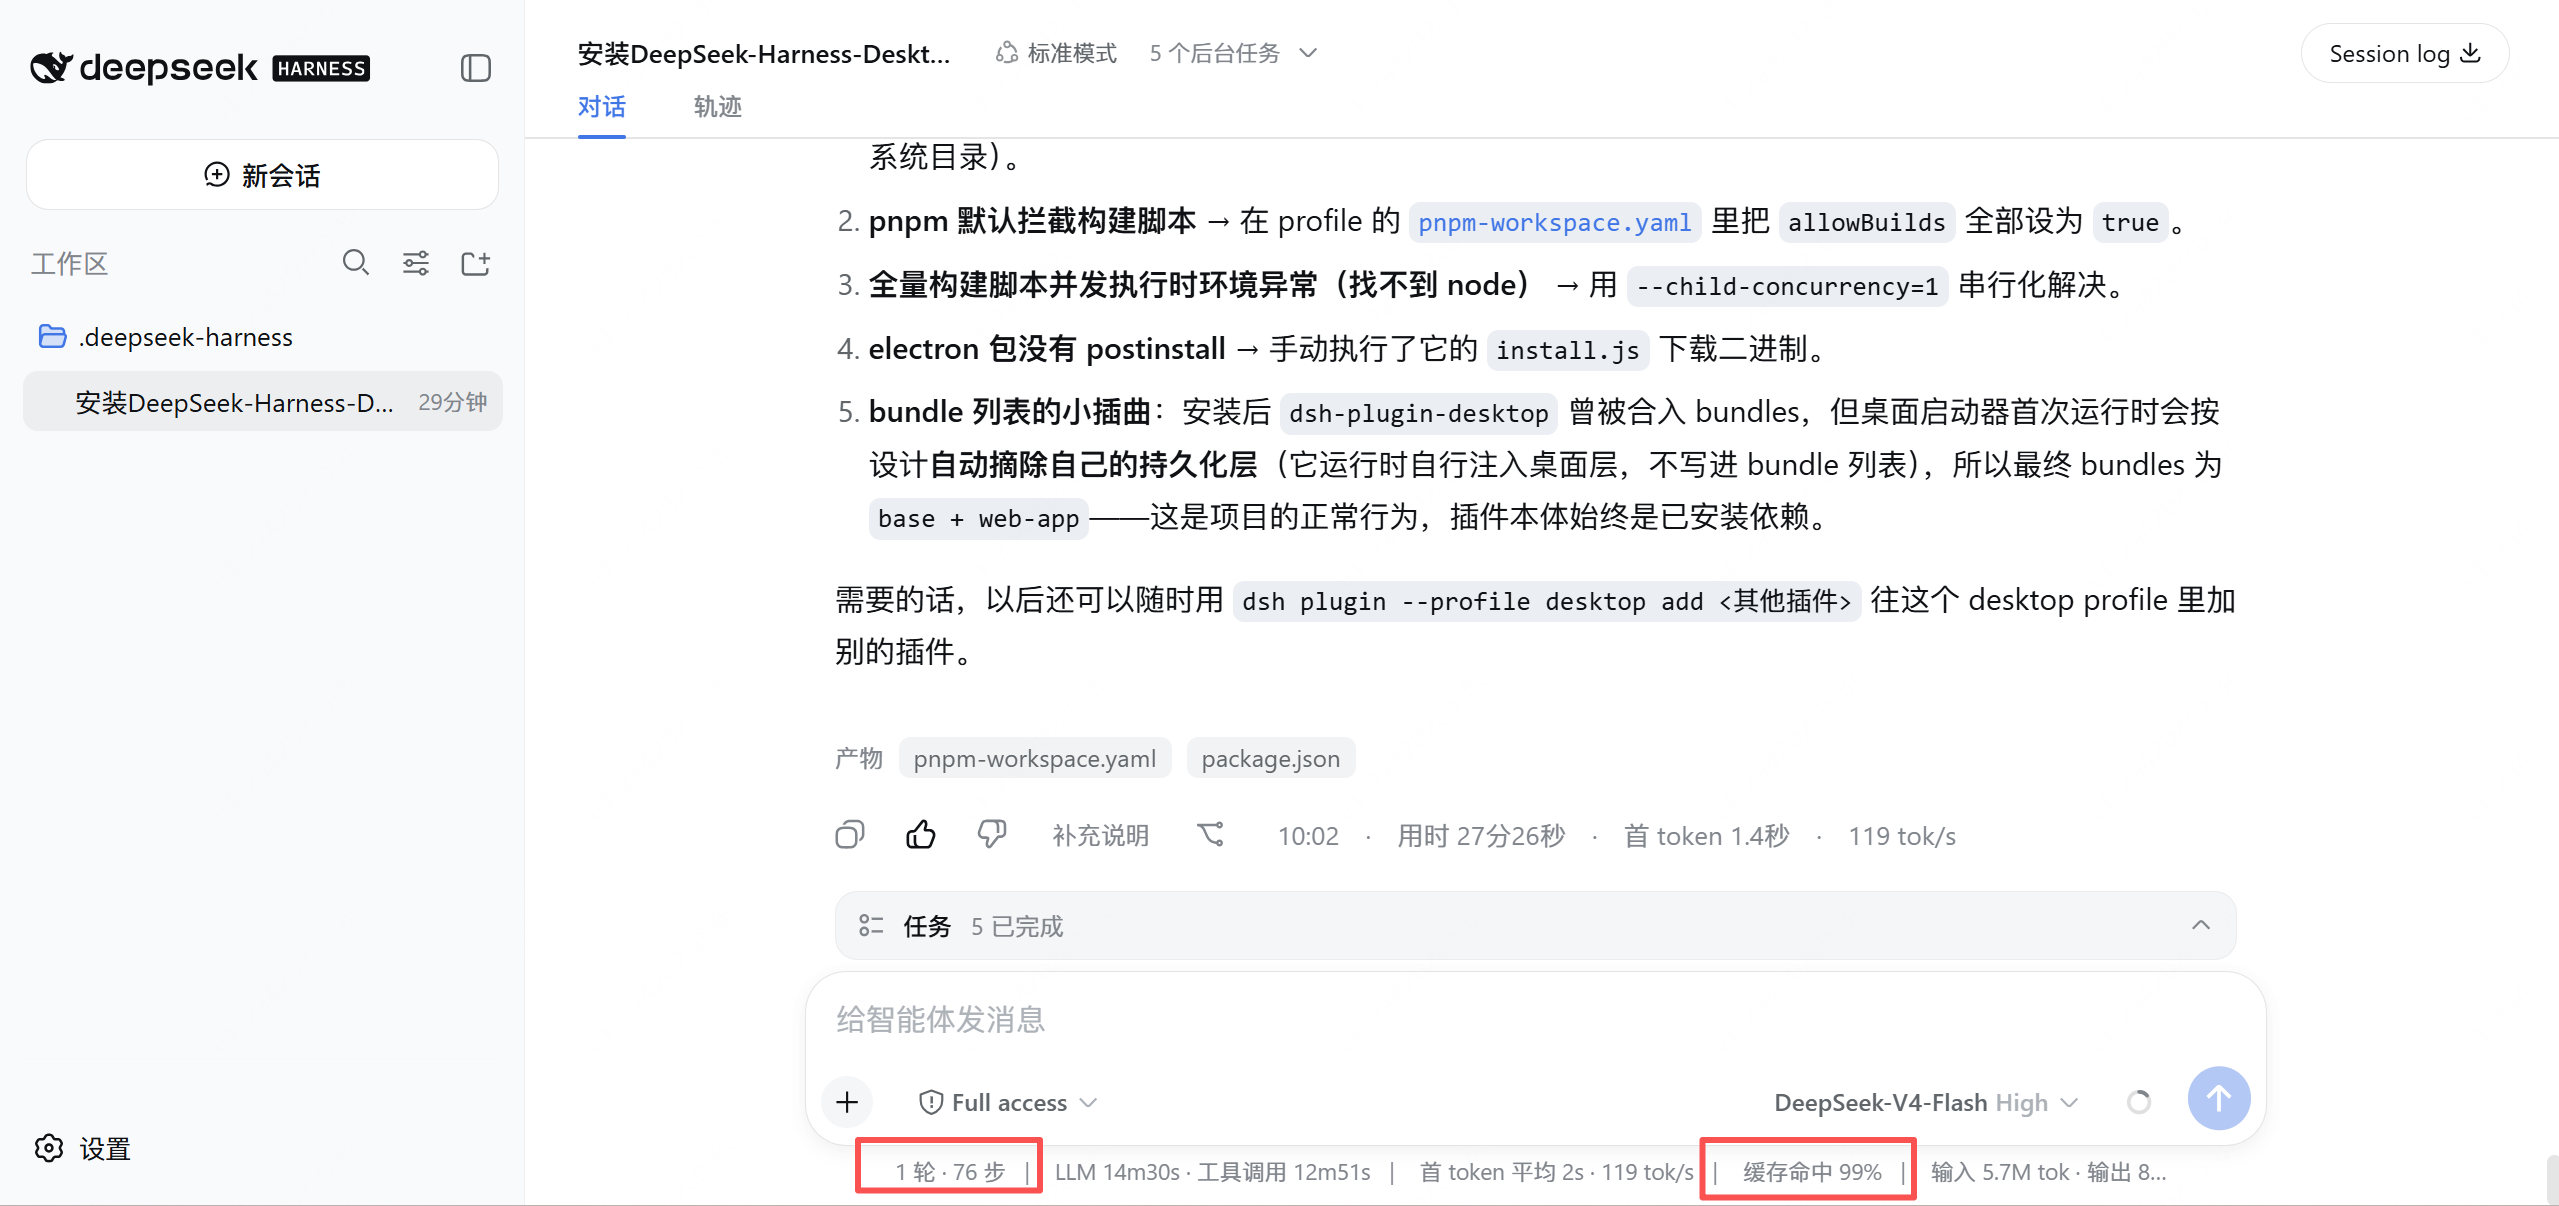
Task: Collapse the sidebar panel icon
Action: pos(475,68)
